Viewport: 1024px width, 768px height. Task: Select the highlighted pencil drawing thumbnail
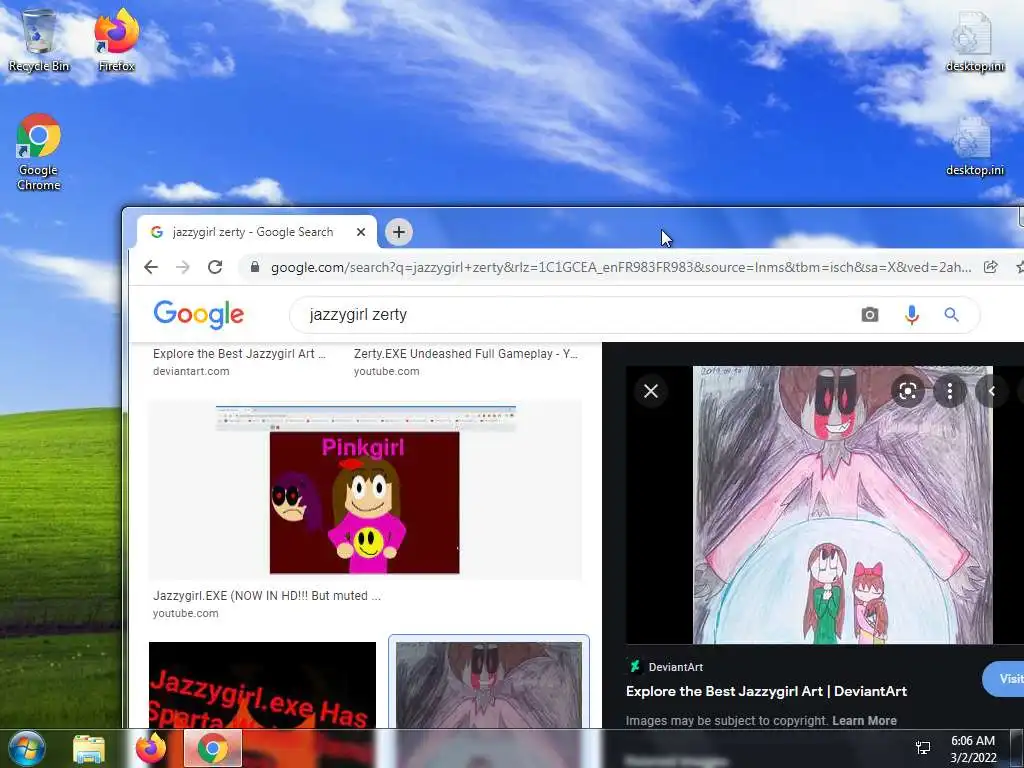point(488,684)
